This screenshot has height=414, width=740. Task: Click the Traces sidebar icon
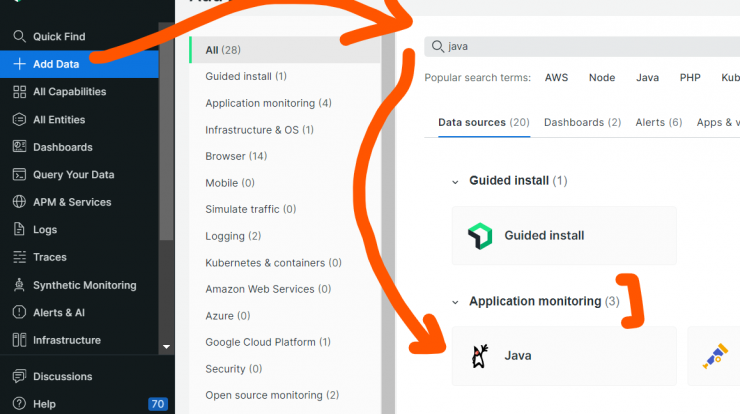click(19, 257)
